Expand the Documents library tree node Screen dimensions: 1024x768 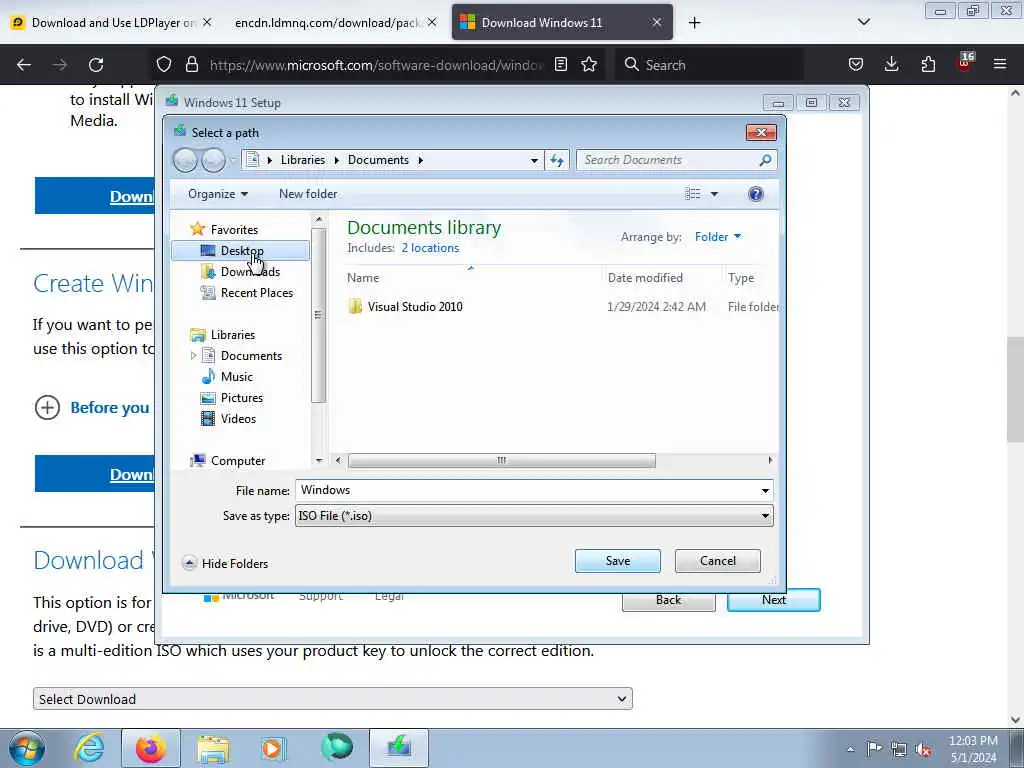(193, 356)
